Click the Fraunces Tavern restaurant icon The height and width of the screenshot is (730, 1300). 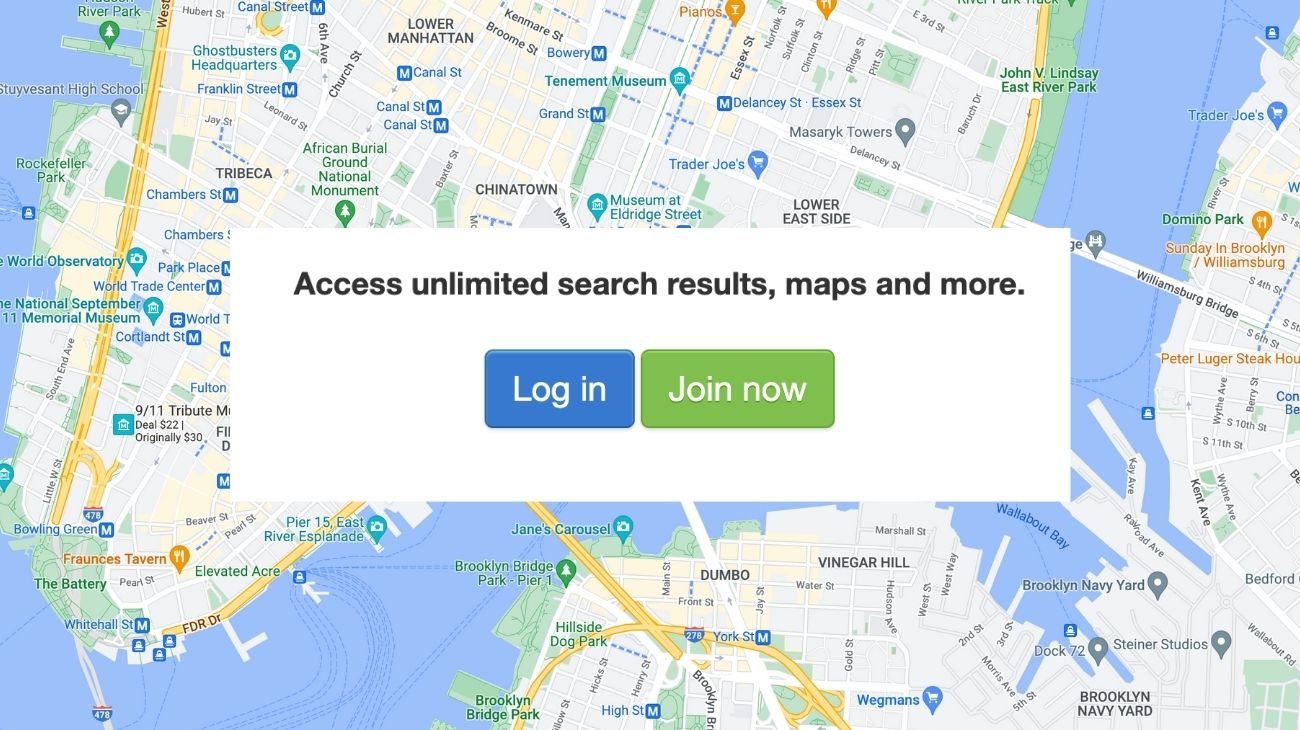coord(179,558)
